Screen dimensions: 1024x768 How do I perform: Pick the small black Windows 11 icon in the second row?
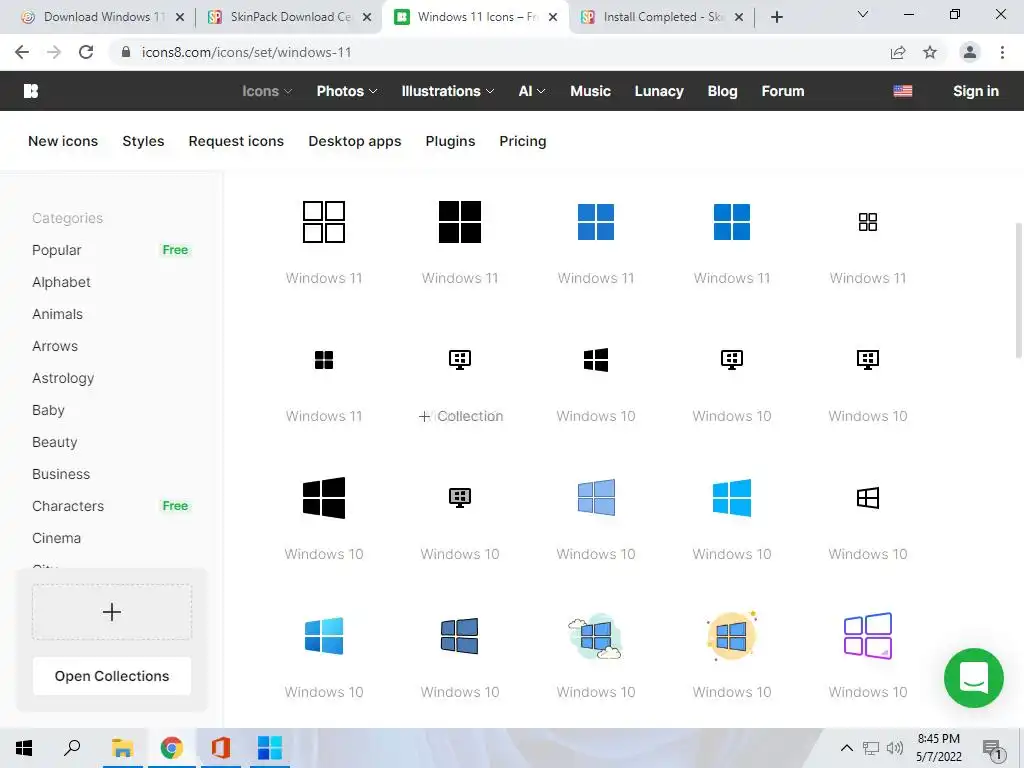(x=324, y=360)
